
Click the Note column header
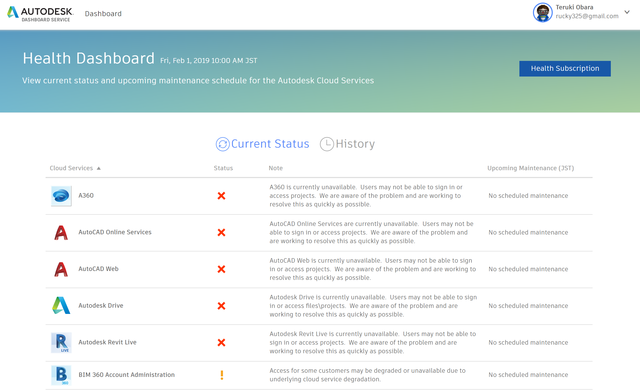click(x=276, y=168)
